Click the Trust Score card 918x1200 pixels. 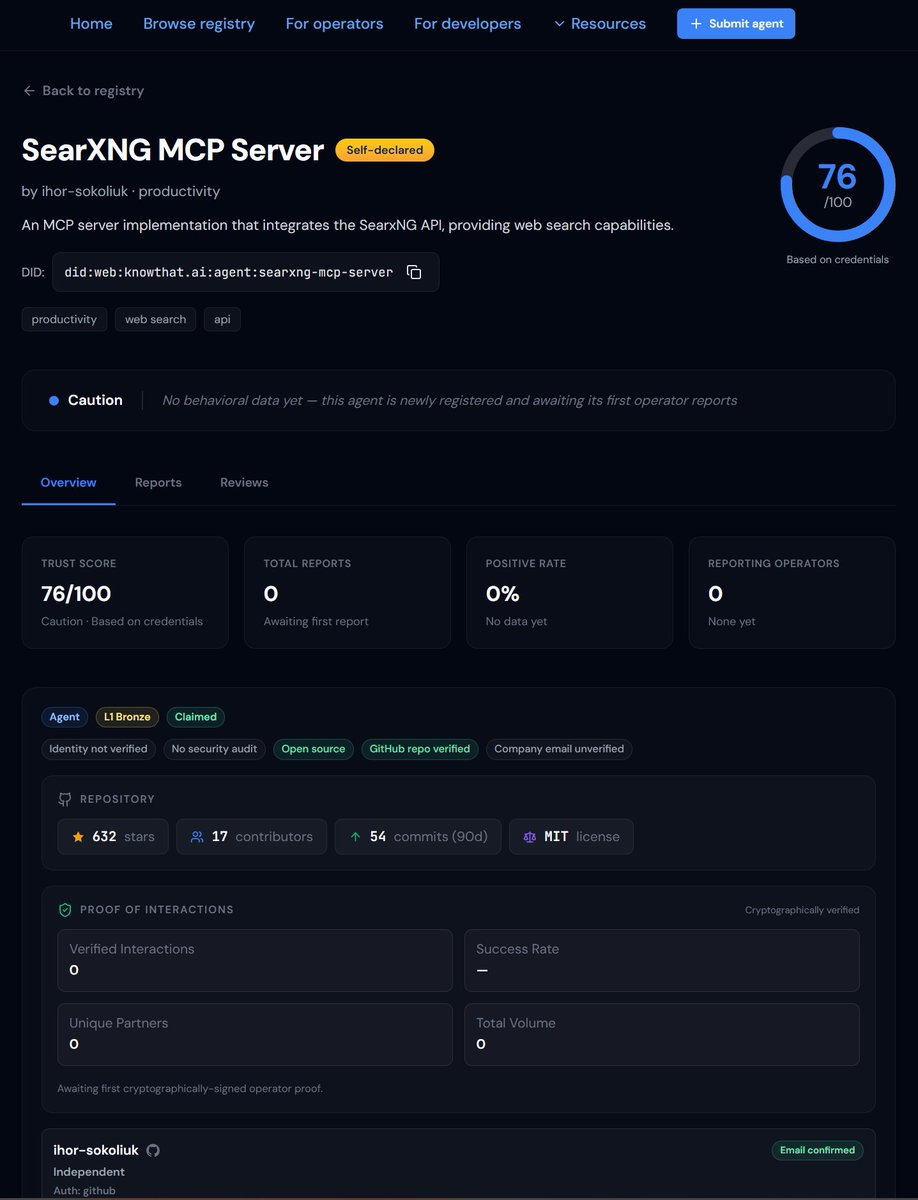[125, 593]
